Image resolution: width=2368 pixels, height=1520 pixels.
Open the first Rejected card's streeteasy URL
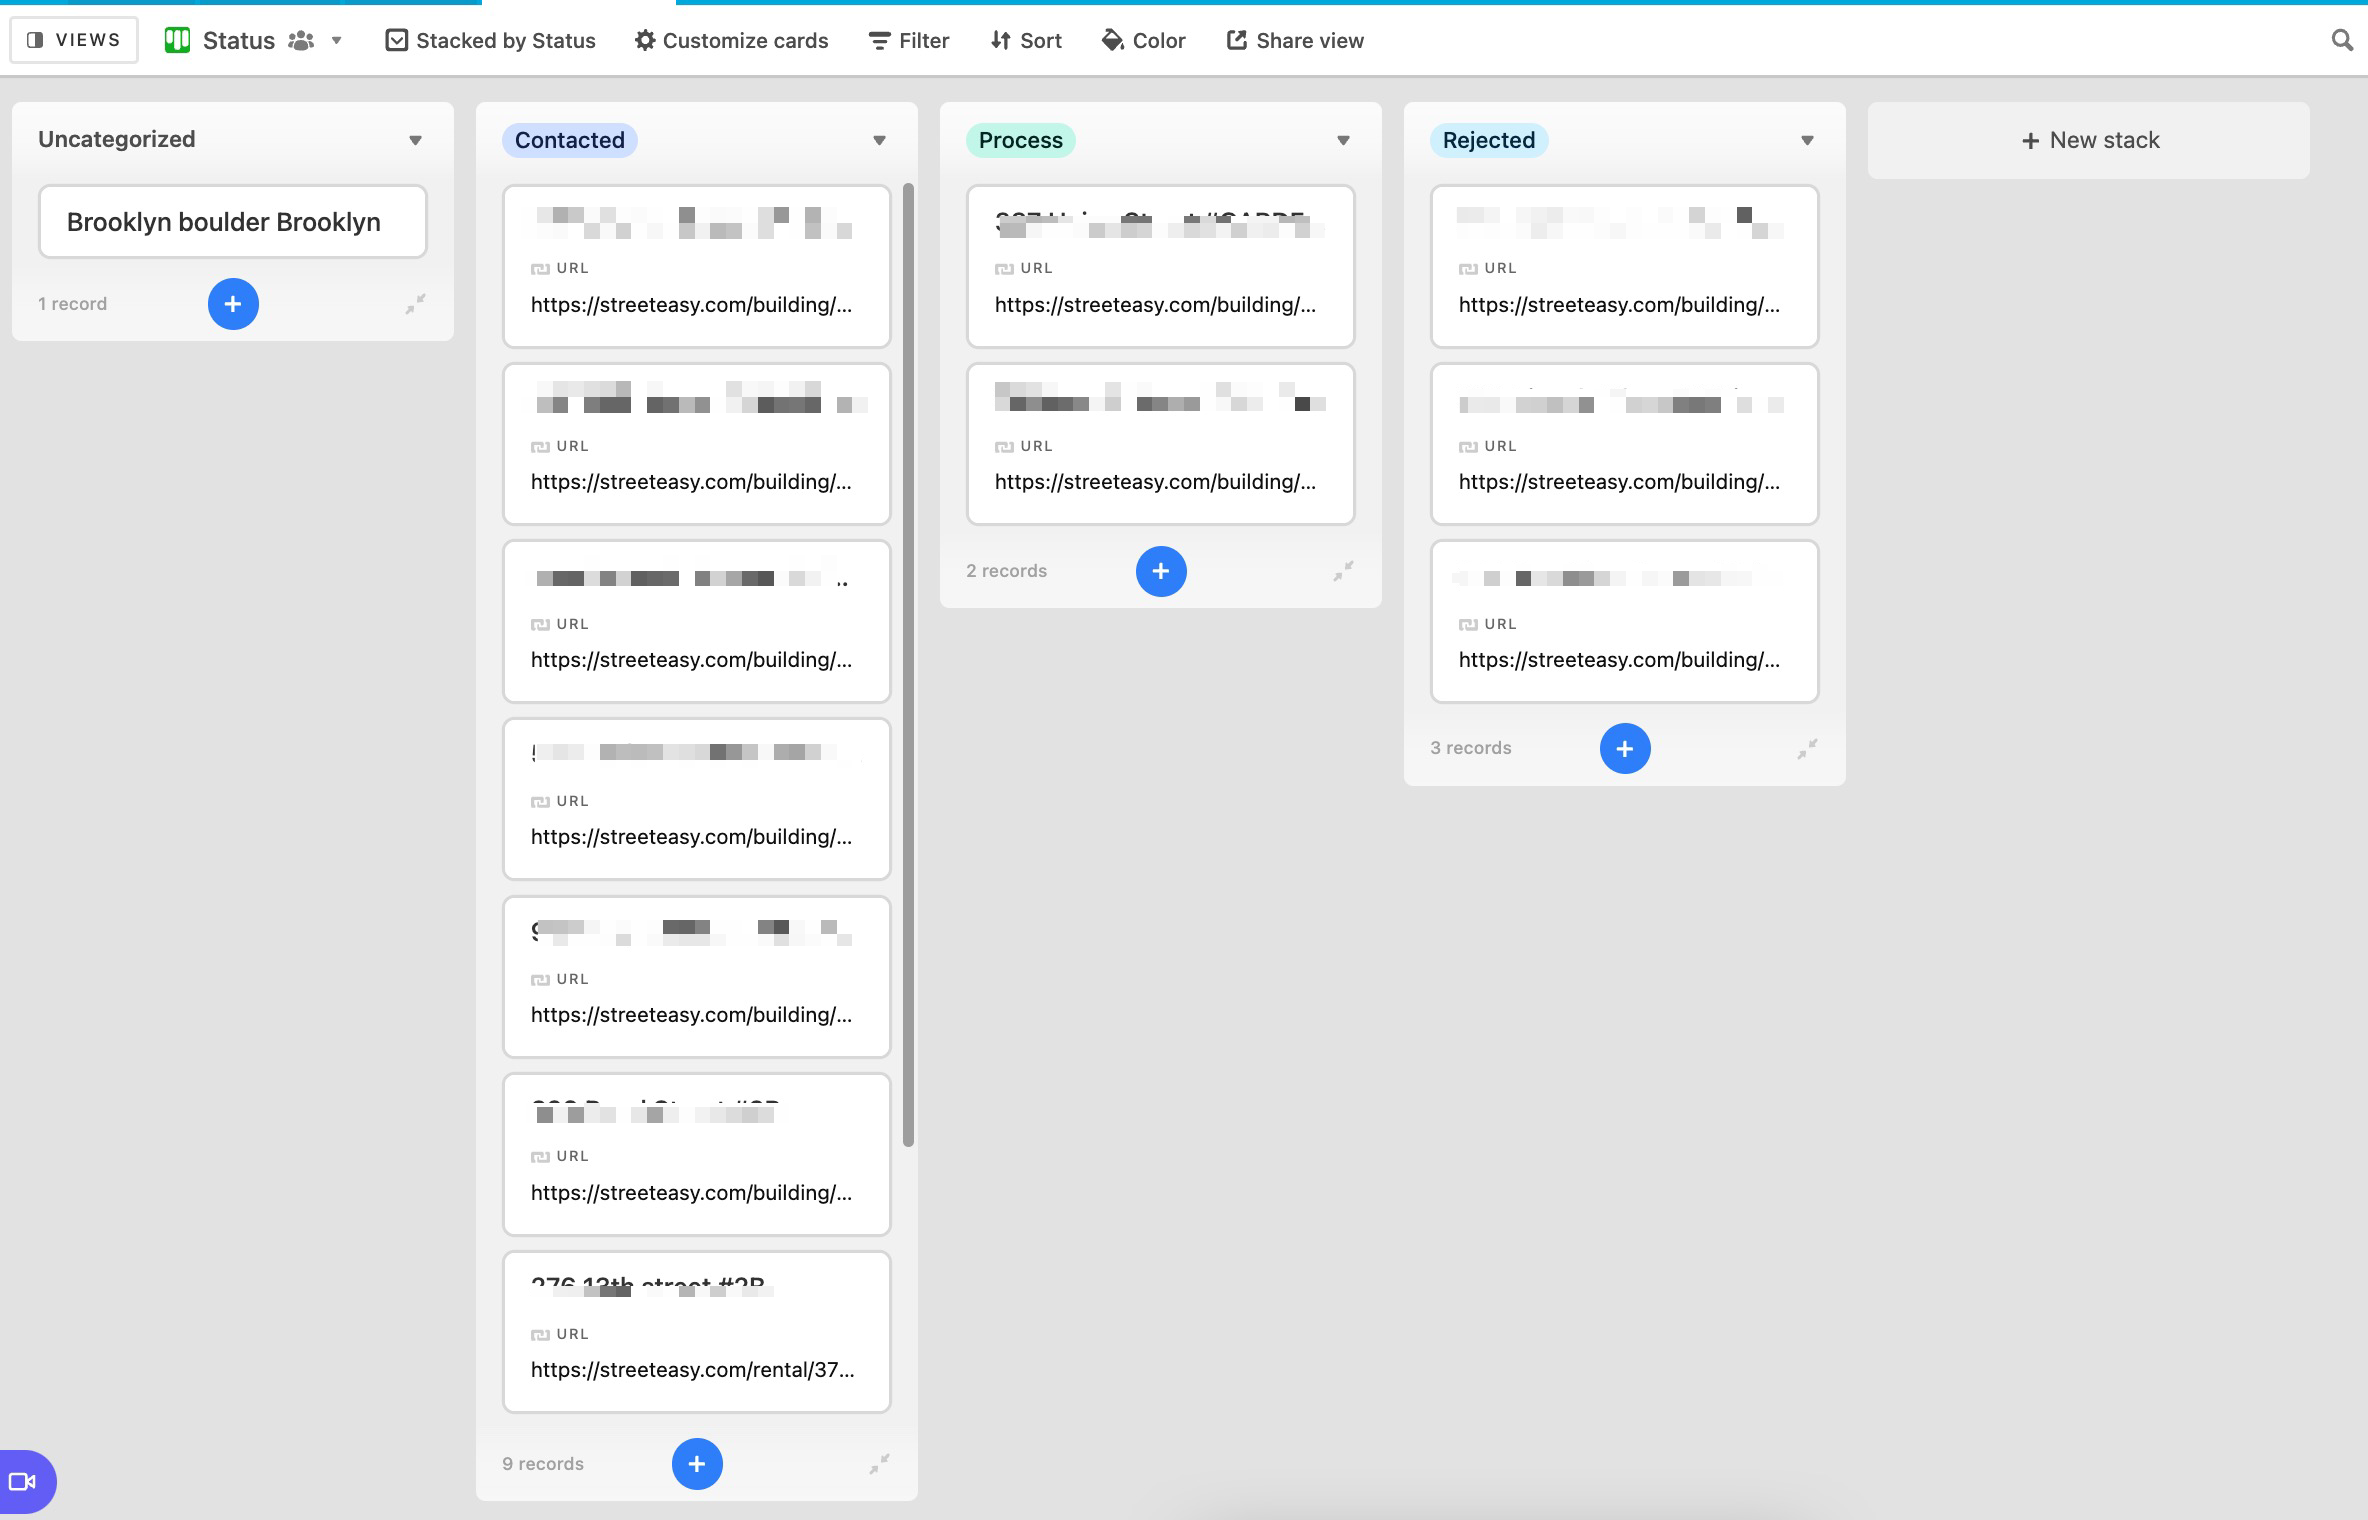pos(1619,305)
